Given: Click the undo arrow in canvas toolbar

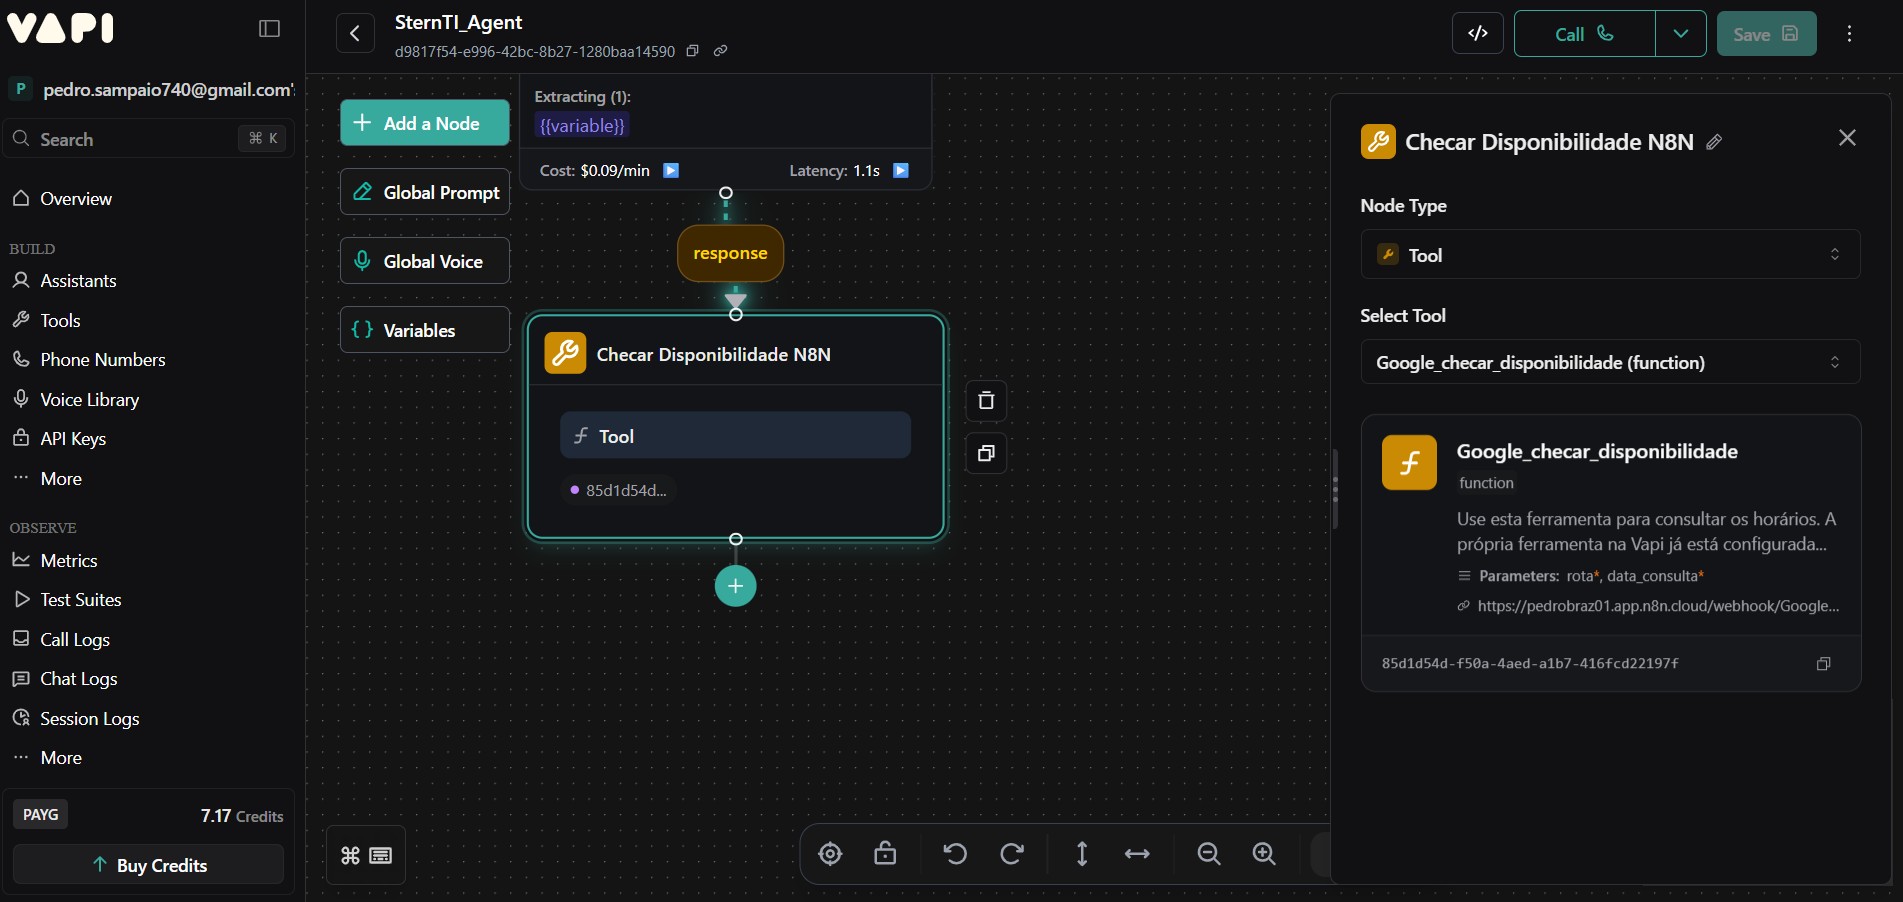Looking at the screenshot, I should coord(955,854).
